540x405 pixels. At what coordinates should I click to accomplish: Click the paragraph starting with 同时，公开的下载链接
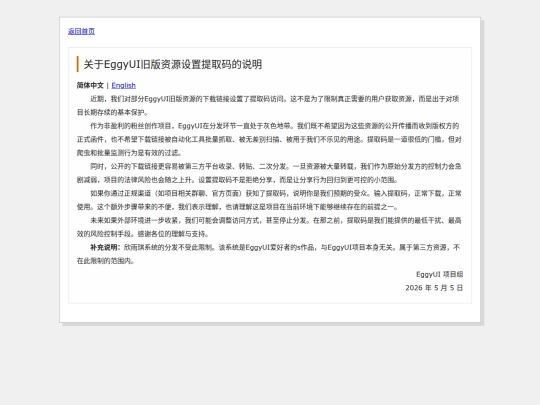click(x=270, y=173)
